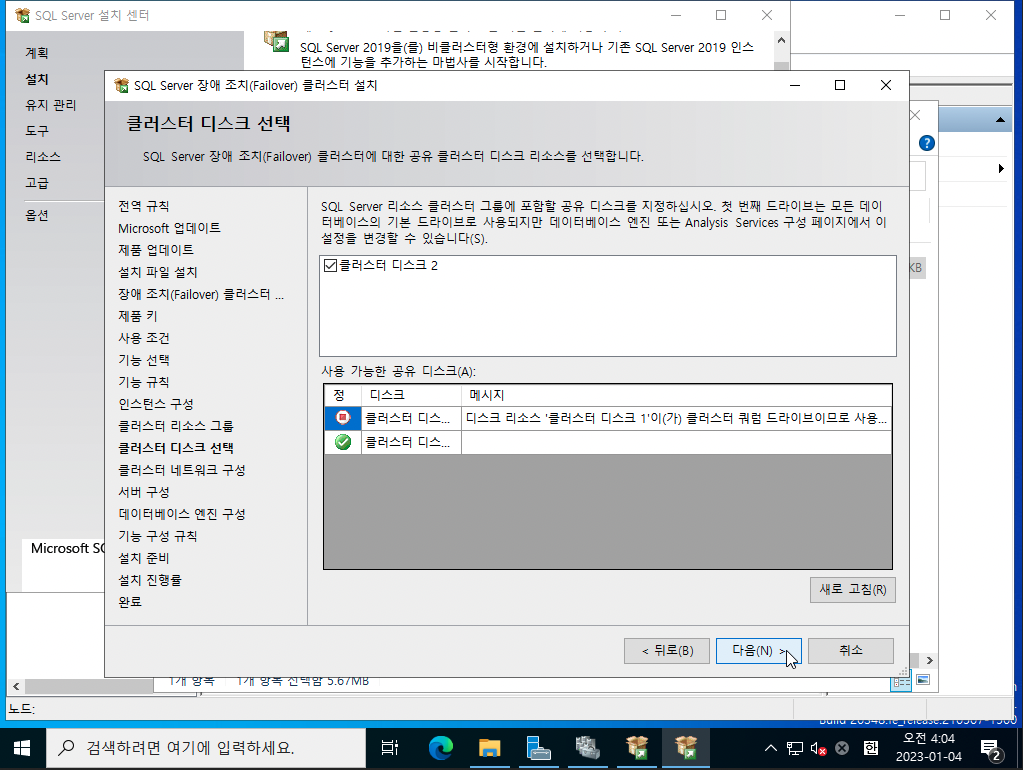Image resolution: width=1023 pixels, height=770 pixels.
Task: Switch to first SQL Server setup taskbar icon
Action: [637, 748]
